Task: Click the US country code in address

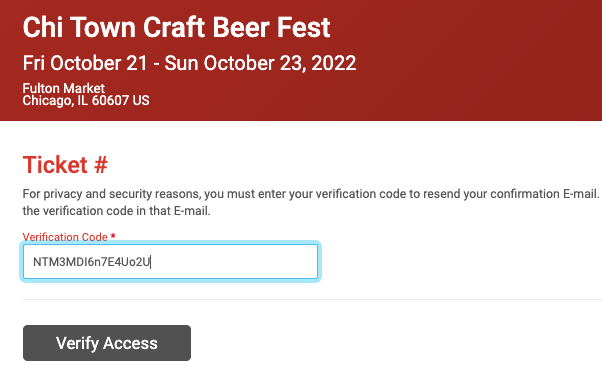Action: coord(141,101)
